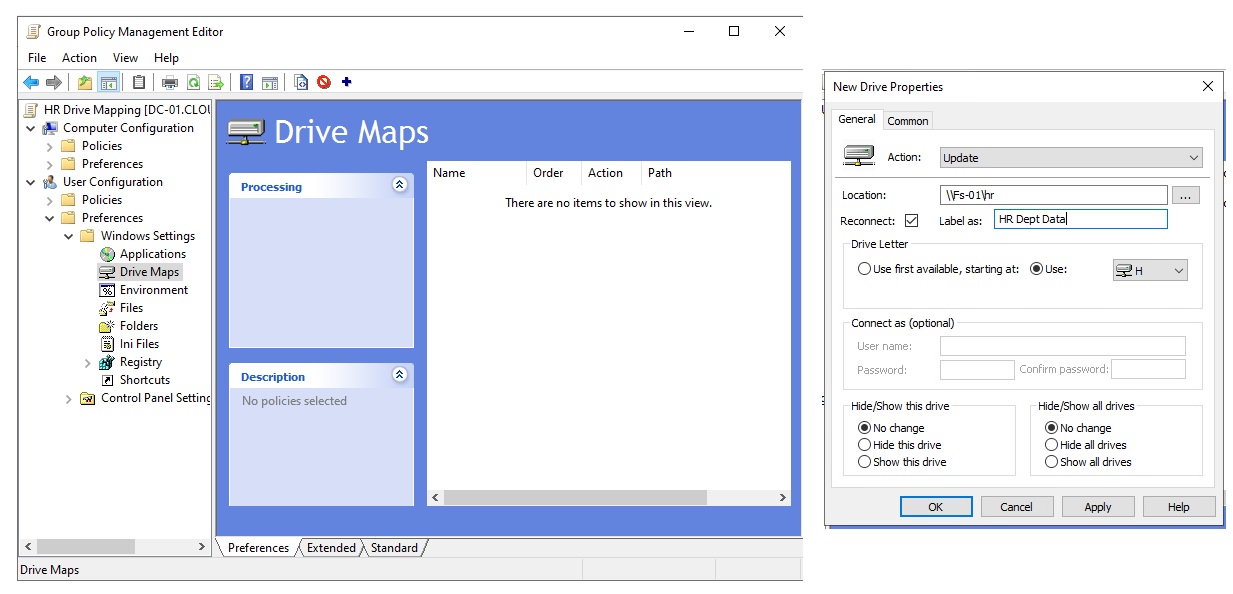Viewport: 1233px width, 594px height.
Task: Open the Help toolbar icon
Action: point(245,81)
